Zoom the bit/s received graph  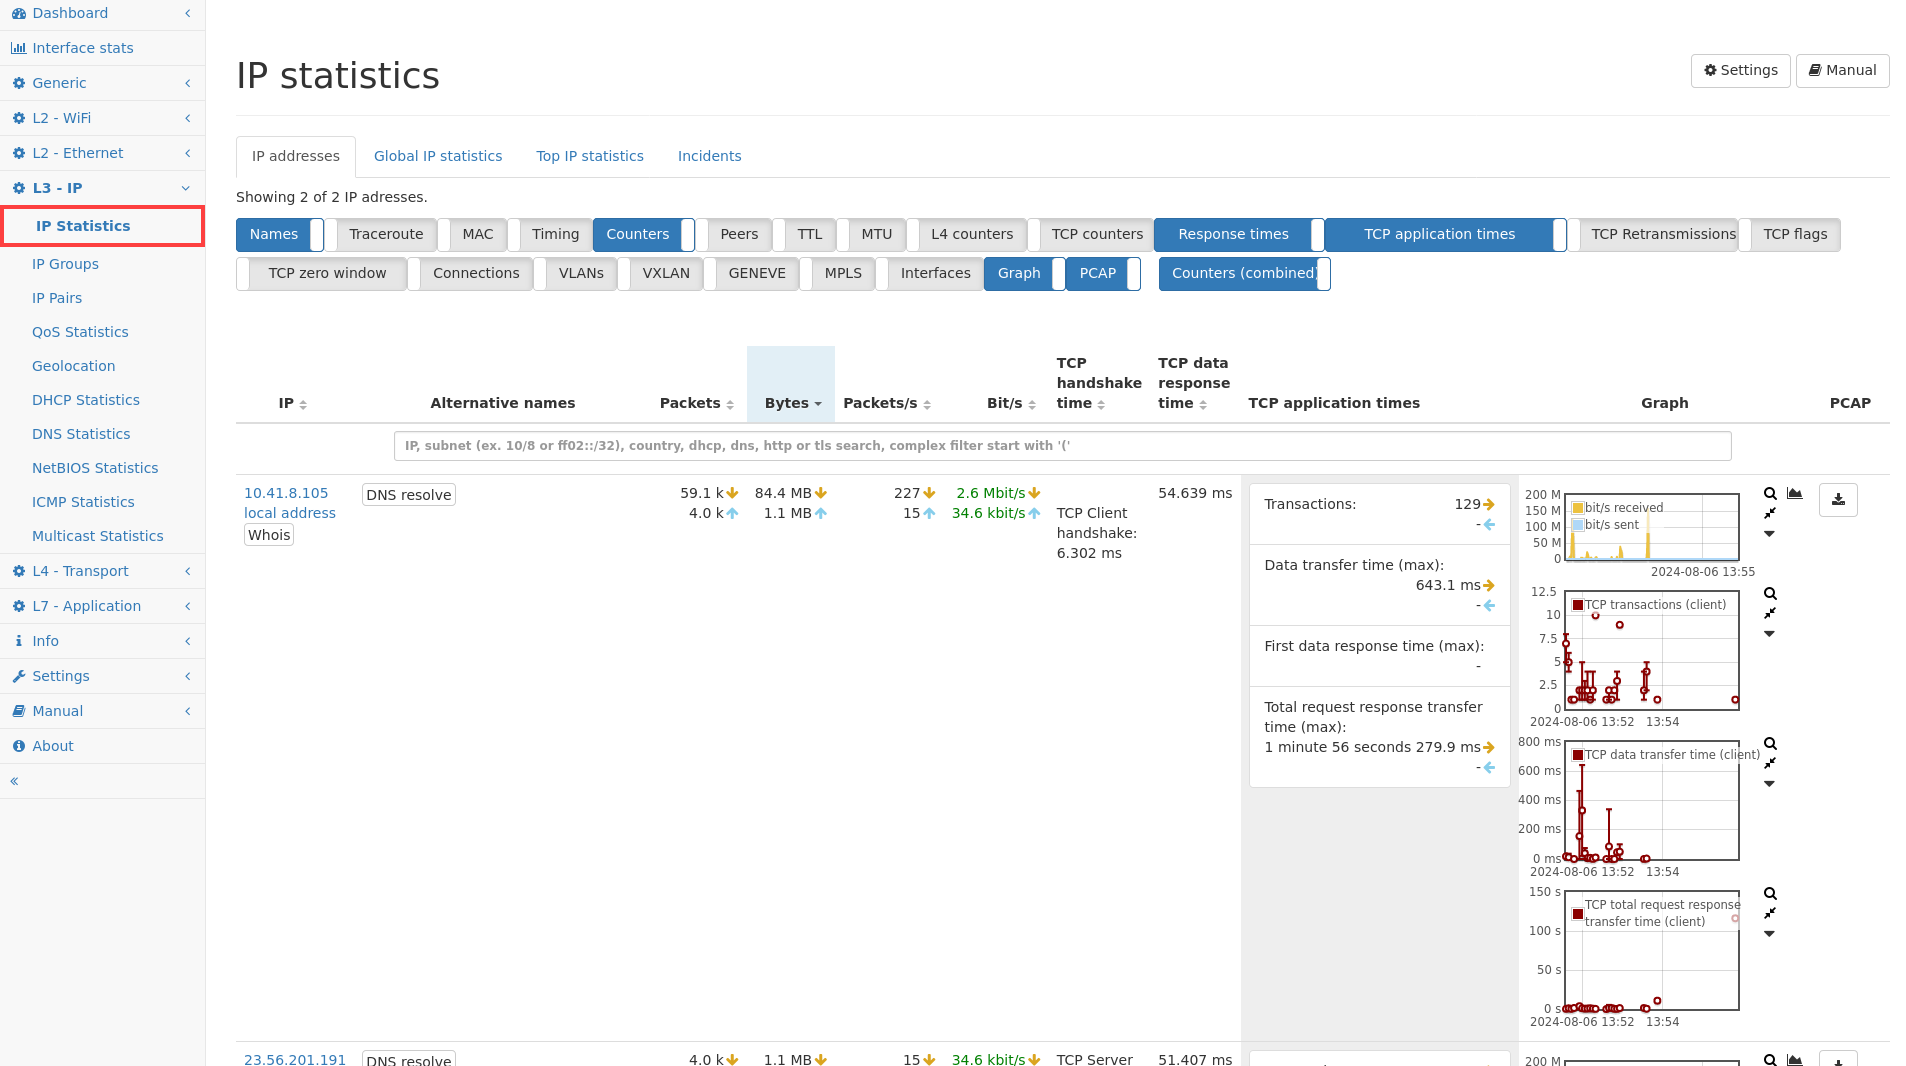tap(1770, 494)
